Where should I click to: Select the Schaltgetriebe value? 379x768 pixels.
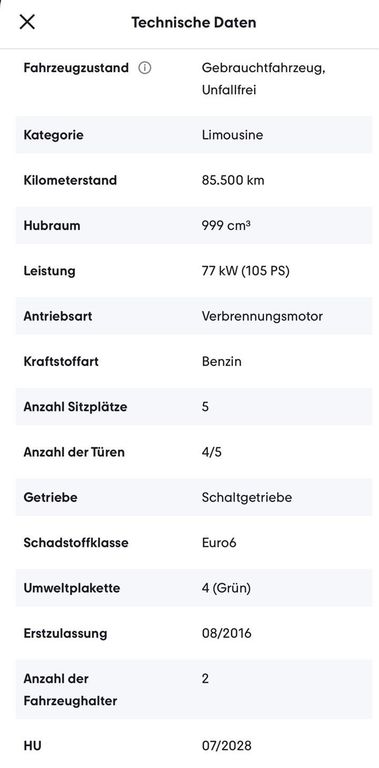[x=247, y=497]
